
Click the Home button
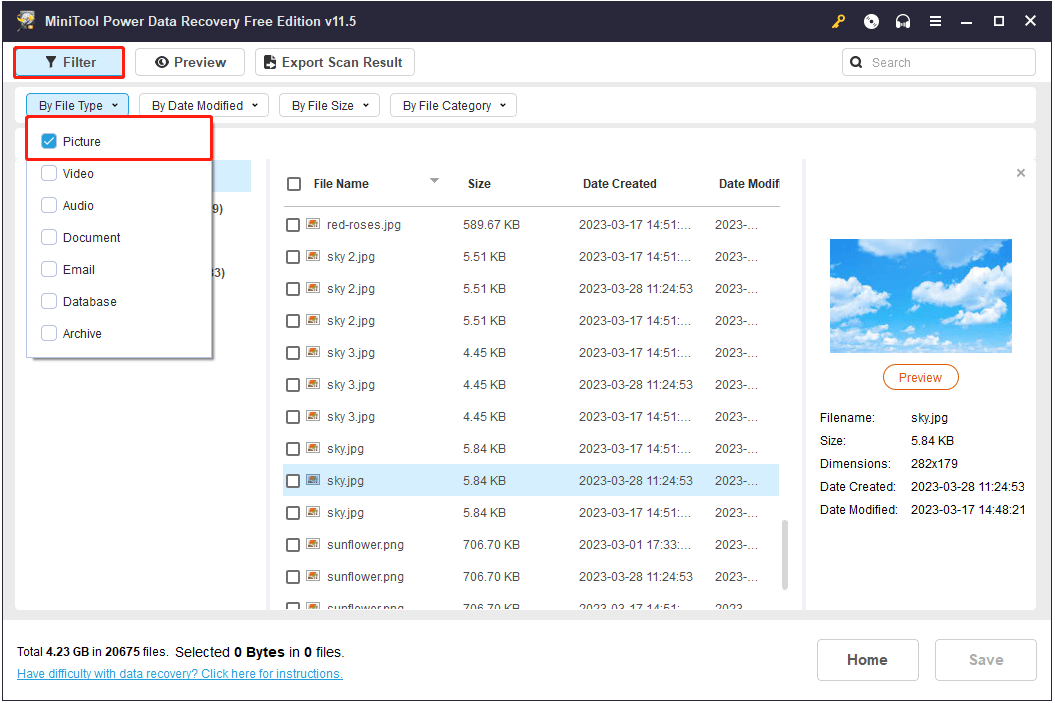(x=867, y=660)
